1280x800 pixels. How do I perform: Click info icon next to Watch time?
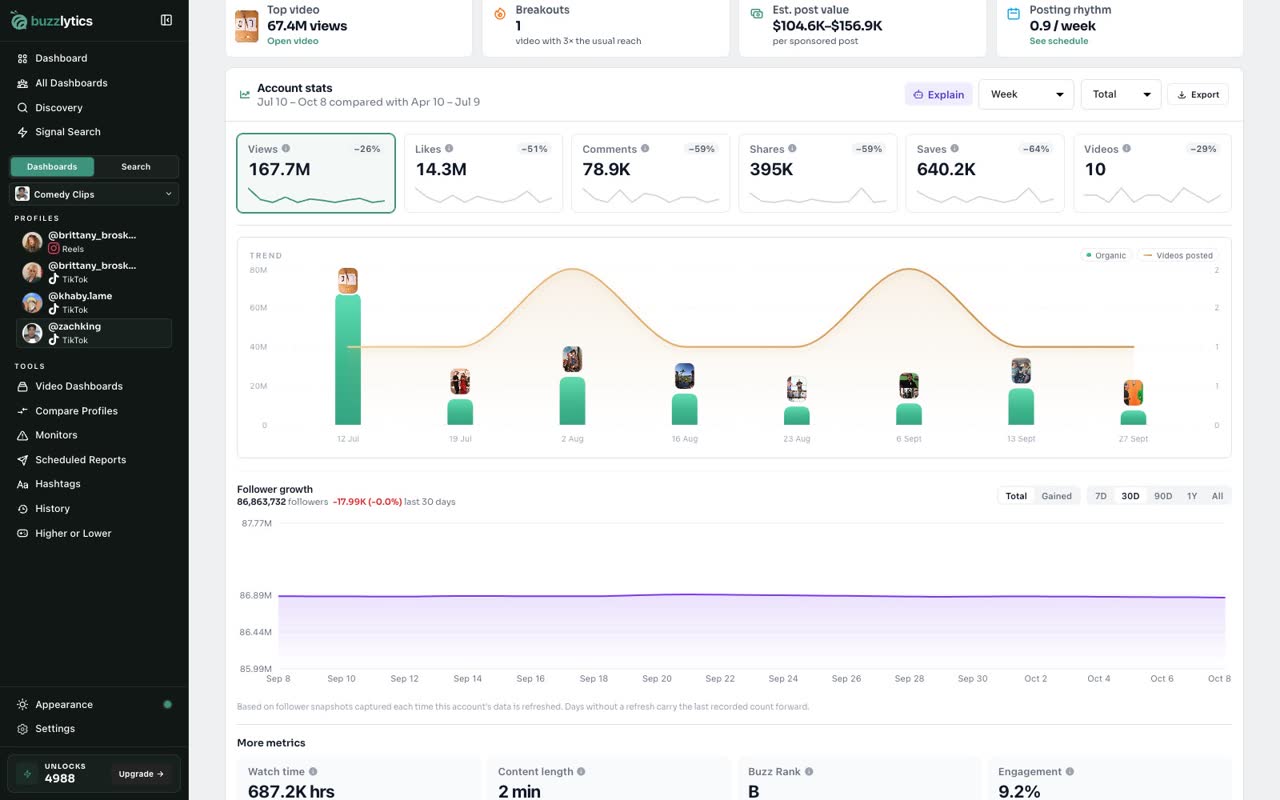pos(313,772)
